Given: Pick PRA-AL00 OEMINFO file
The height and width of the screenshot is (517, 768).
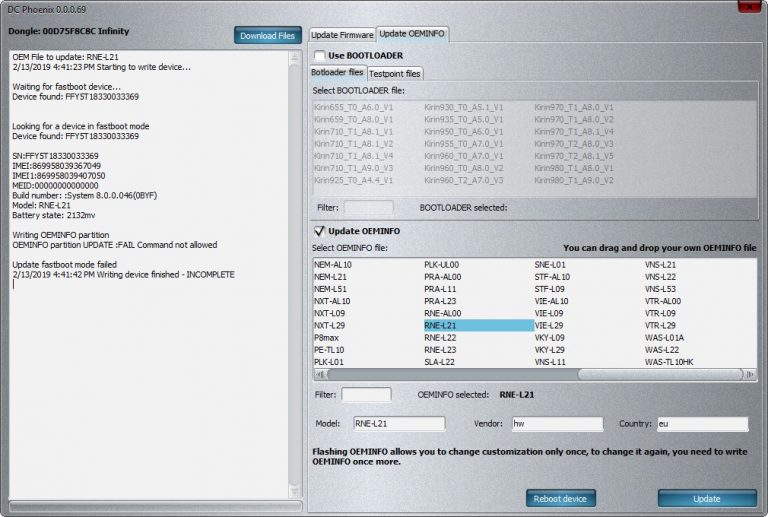Looking at the screenshot, I should click(442, 277).
